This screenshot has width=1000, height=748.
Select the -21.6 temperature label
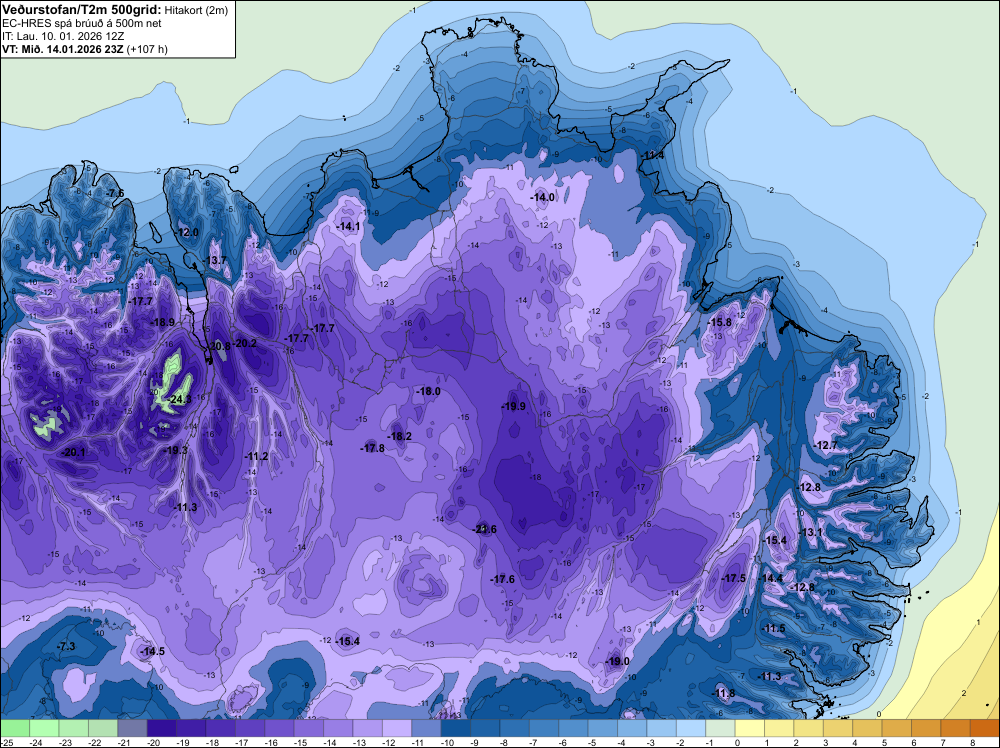(x=484, y=529)
